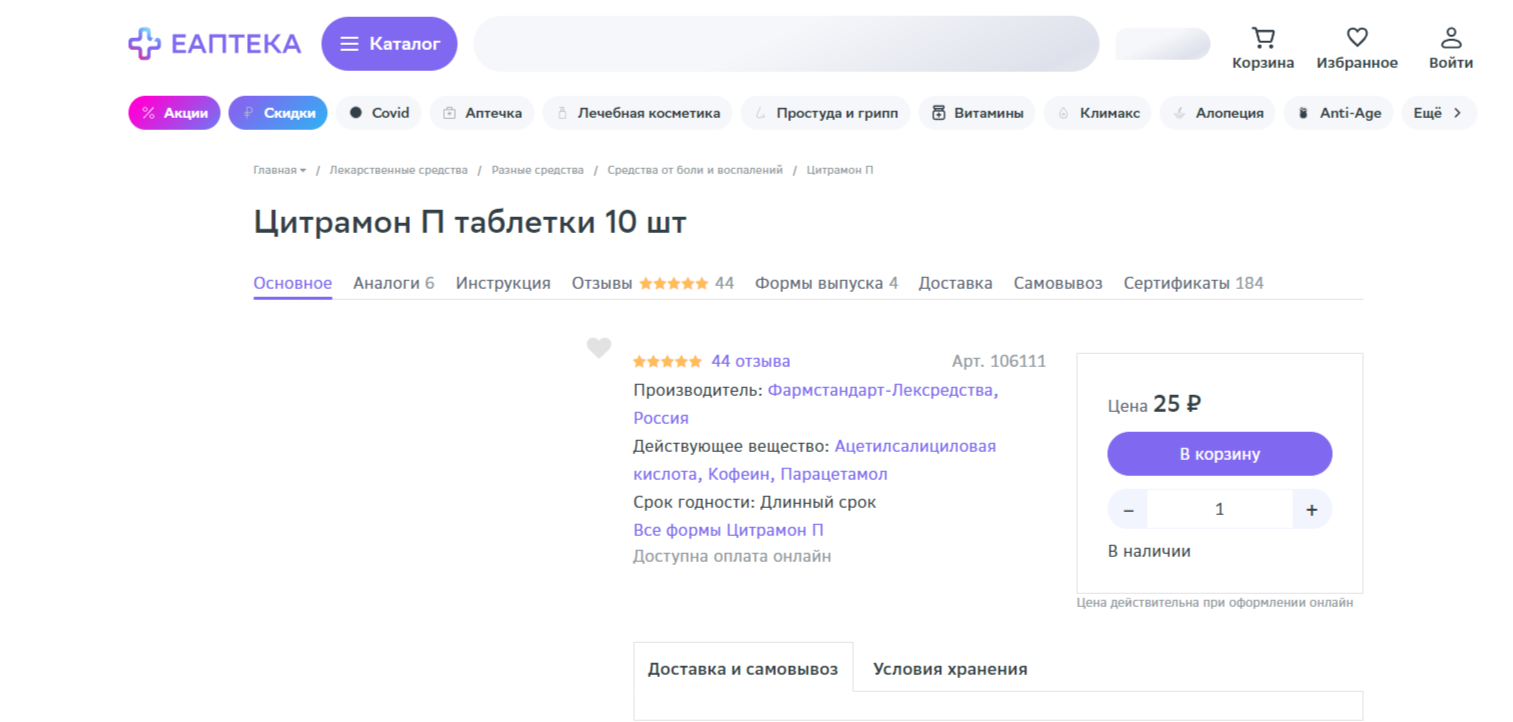
Task: Switch to the Инструкция tab
Action: [503, 283]
